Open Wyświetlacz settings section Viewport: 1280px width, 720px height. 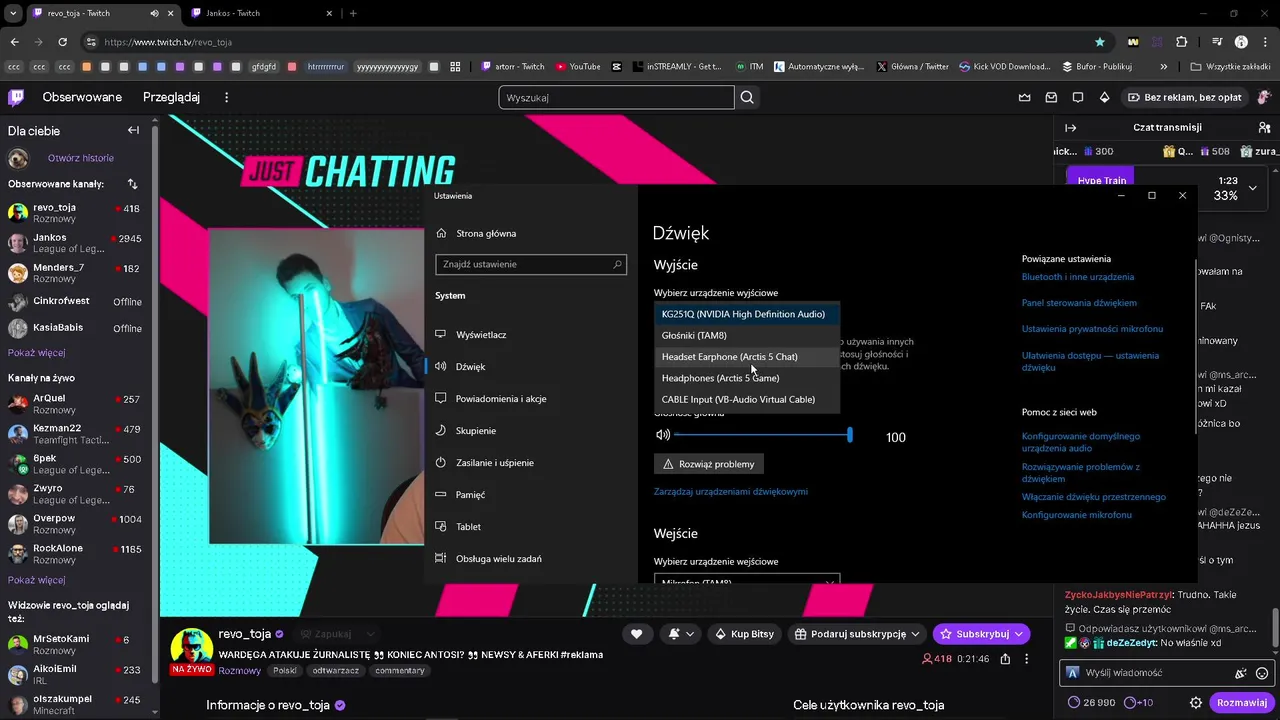pyautogui.click(x=481, y=334)
